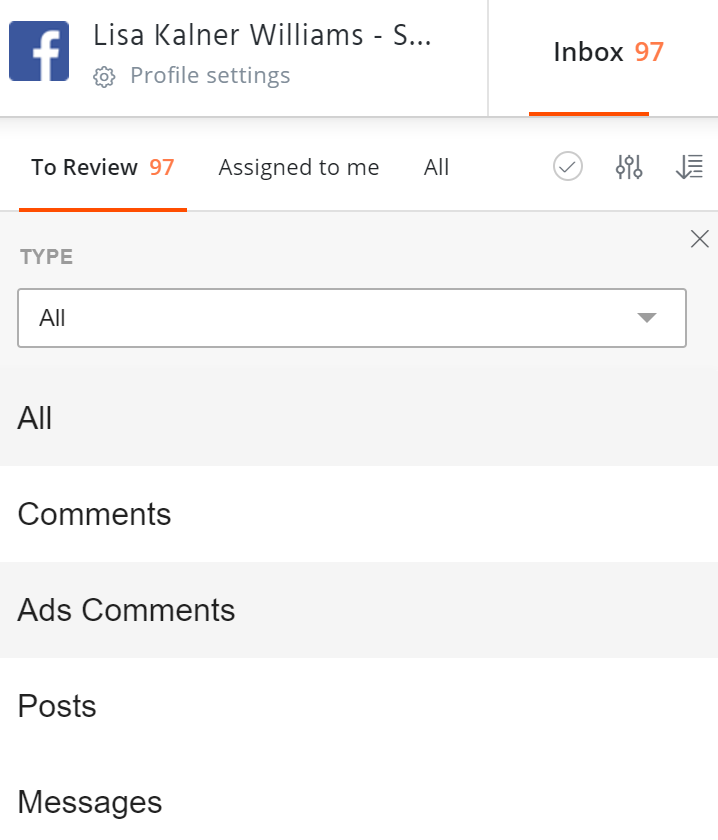Open Profile settings link
Screen dimensions: 718x840
[210, 76]
